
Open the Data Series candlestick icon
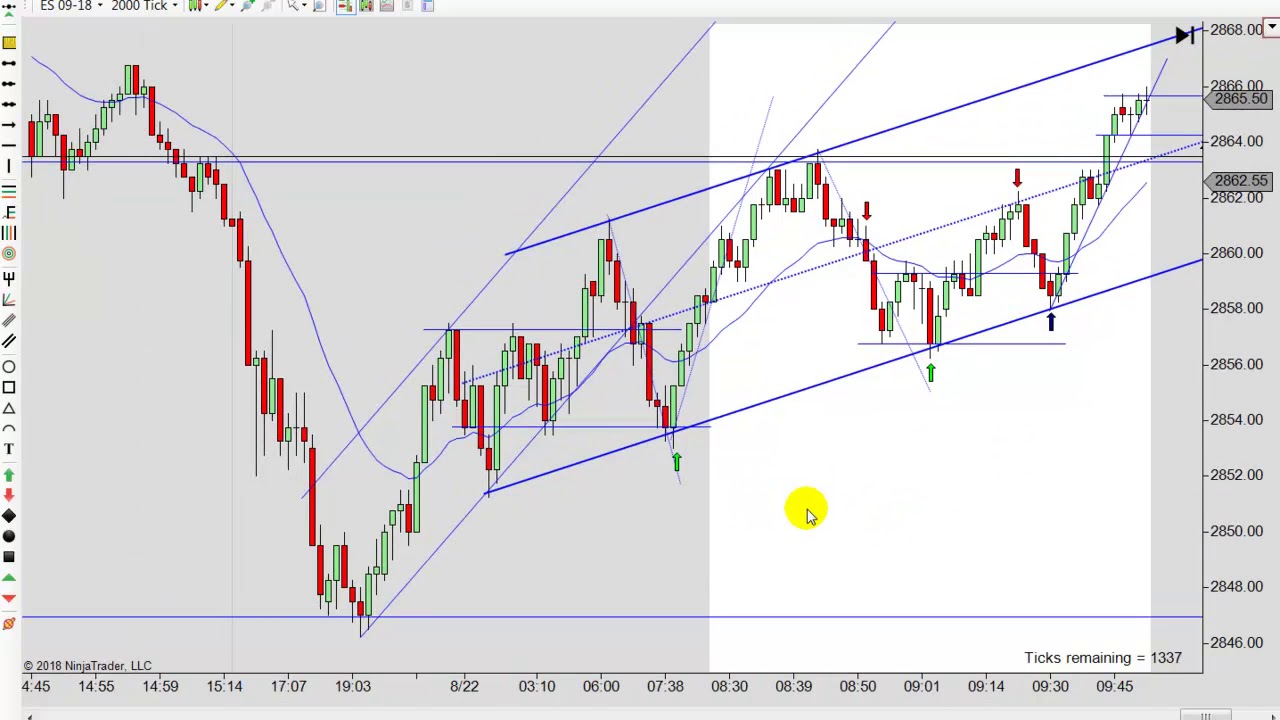[365, 6]
